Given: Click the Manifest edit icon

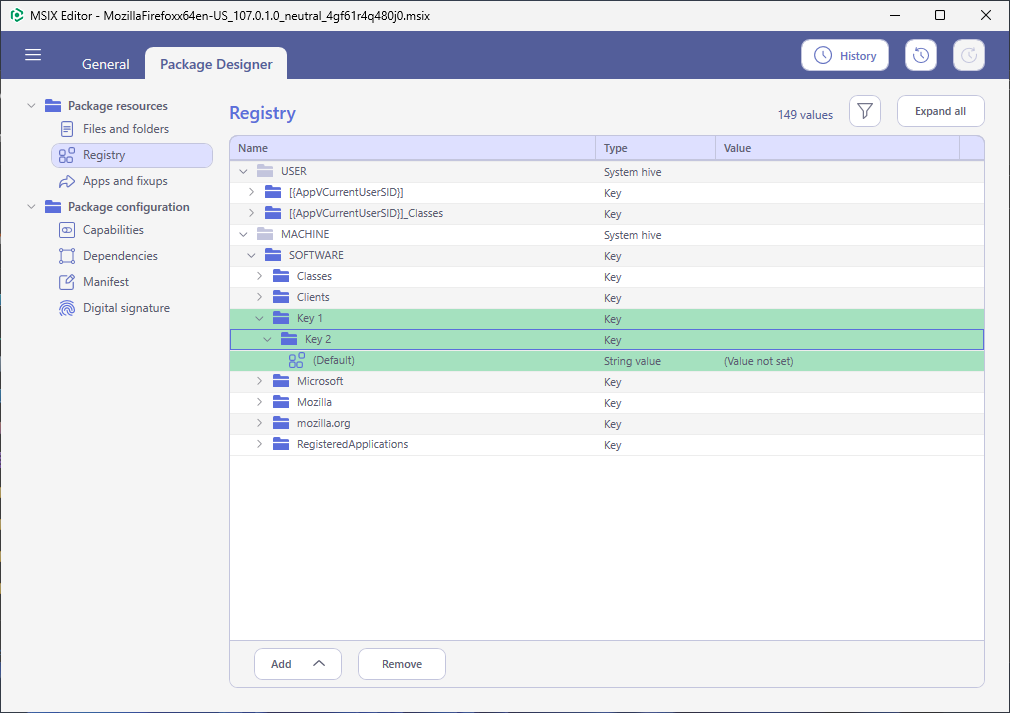Looking at the screenshot, I should click(67, 282).
